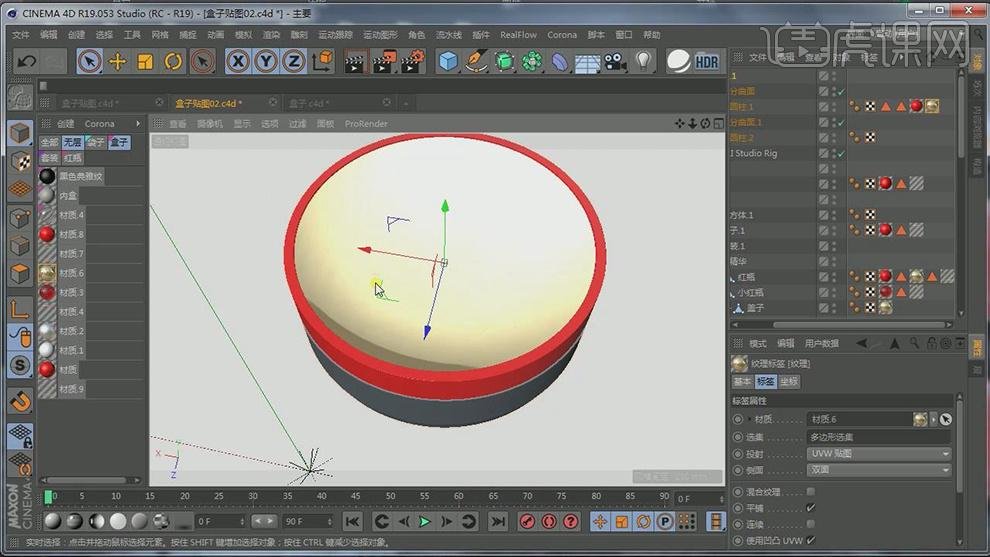The height and width of the screenshot is (557, 990).
Task: Select the 材质.8 red material
Action: (47, 234)
